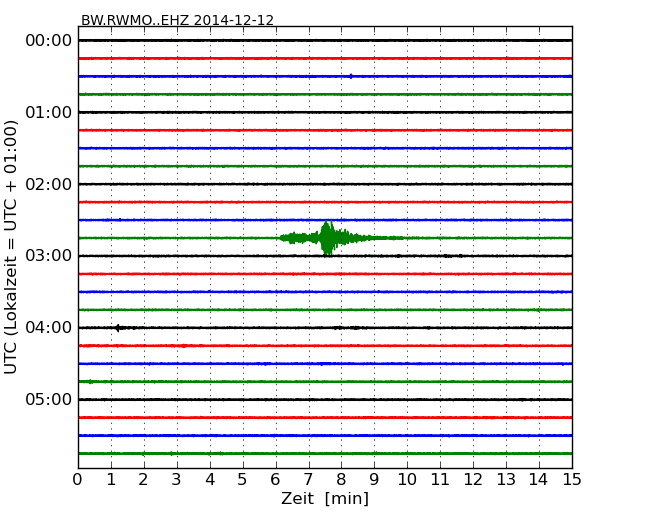Click the x-axis tick label 10

pyautogui.click(x=407, y=480)
